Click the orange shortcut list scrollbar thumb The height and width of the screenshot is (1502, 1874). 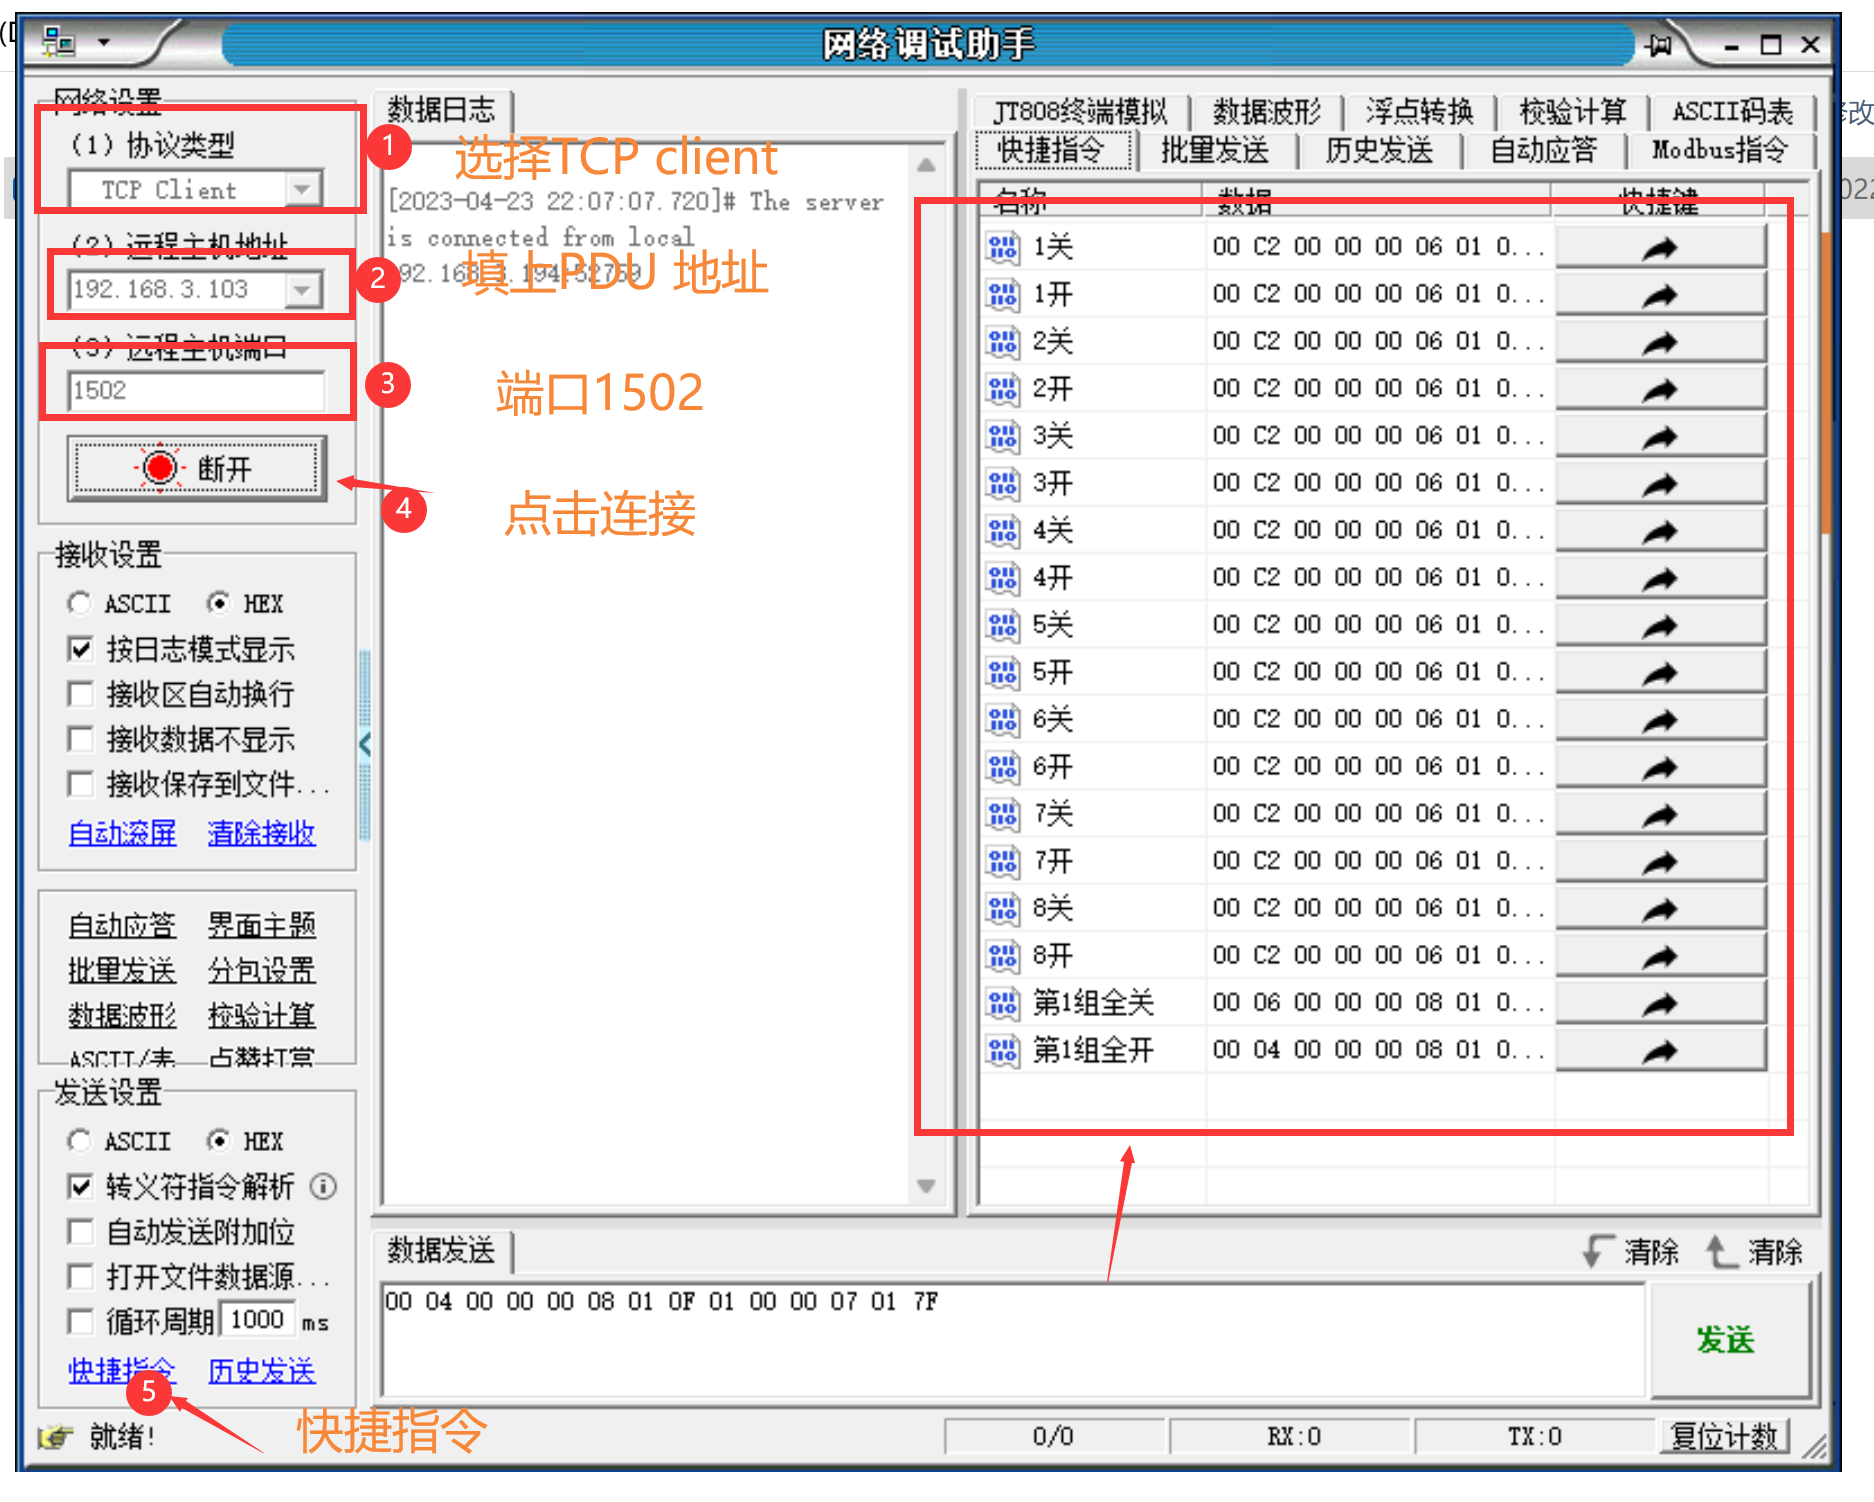(1826, 381)
